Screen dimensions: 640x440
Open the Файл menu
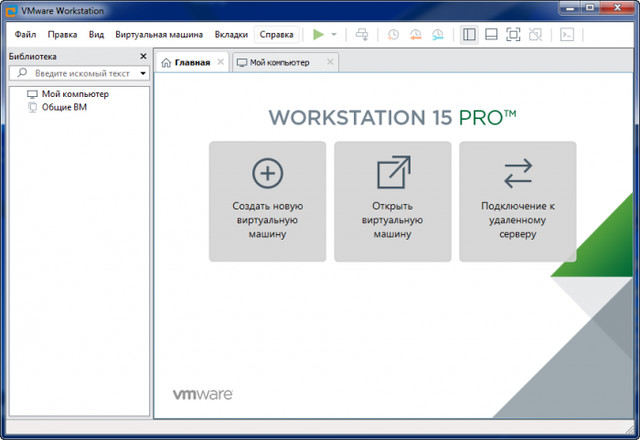[x=25, y=34]
